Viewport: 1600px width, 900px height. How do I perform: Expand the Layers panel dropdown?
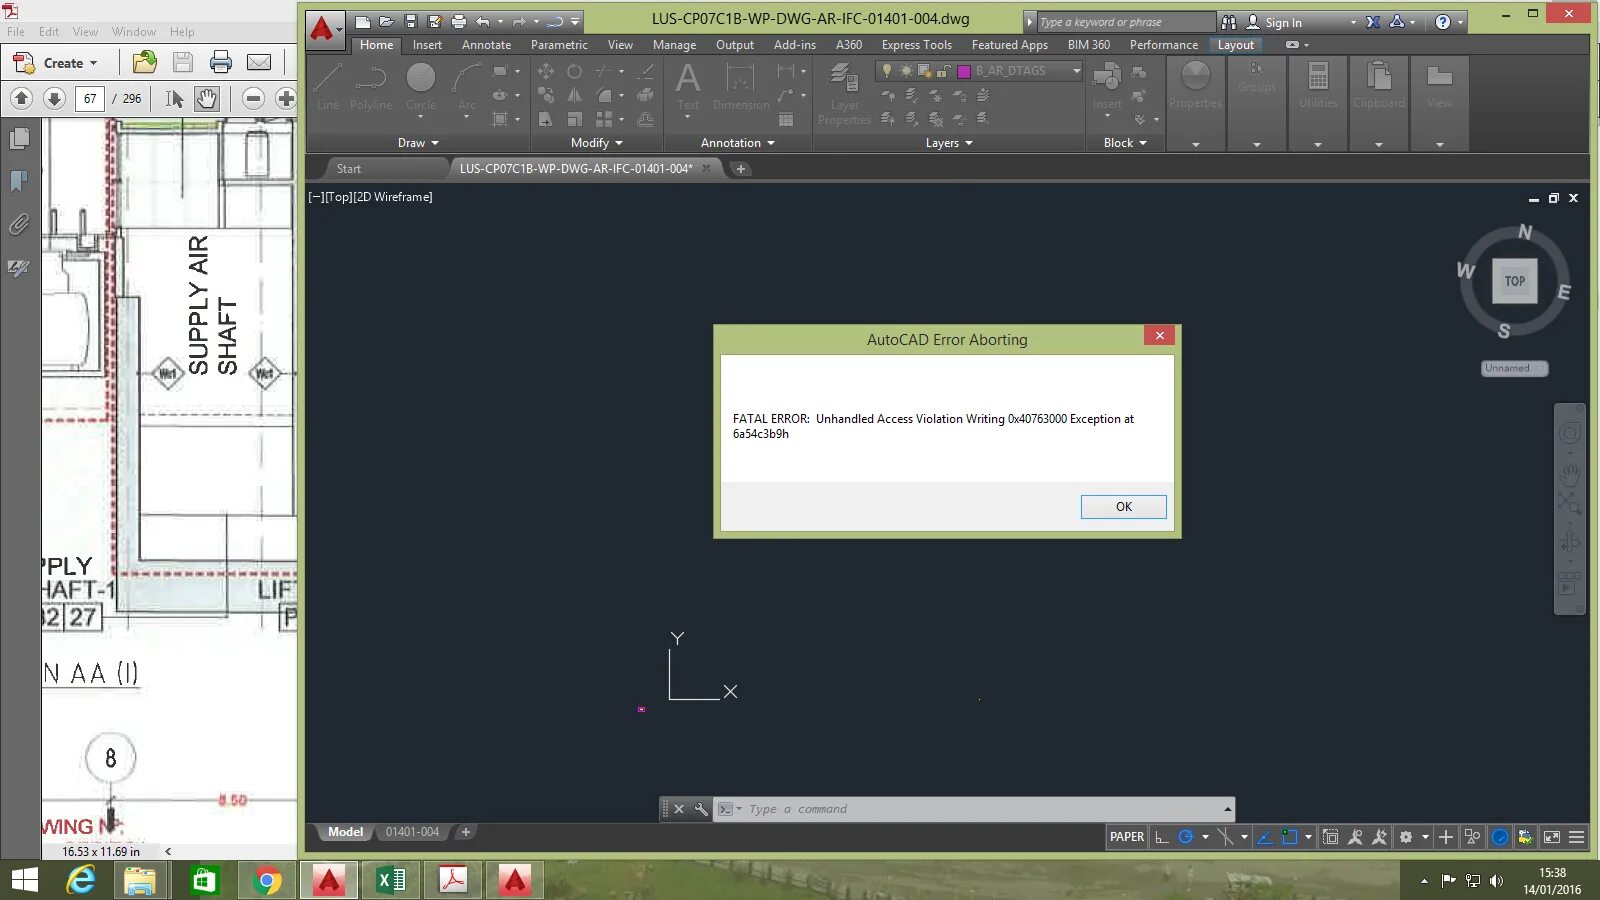pyautogui.click(x=949, y=143)
